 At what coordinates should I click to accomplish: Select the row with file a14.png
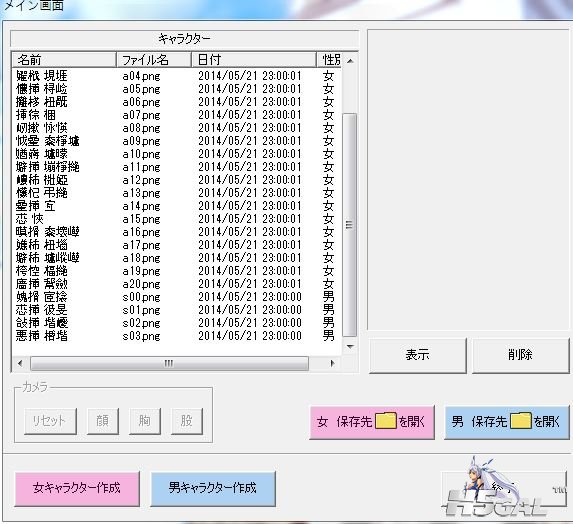(x=177, y=206)
